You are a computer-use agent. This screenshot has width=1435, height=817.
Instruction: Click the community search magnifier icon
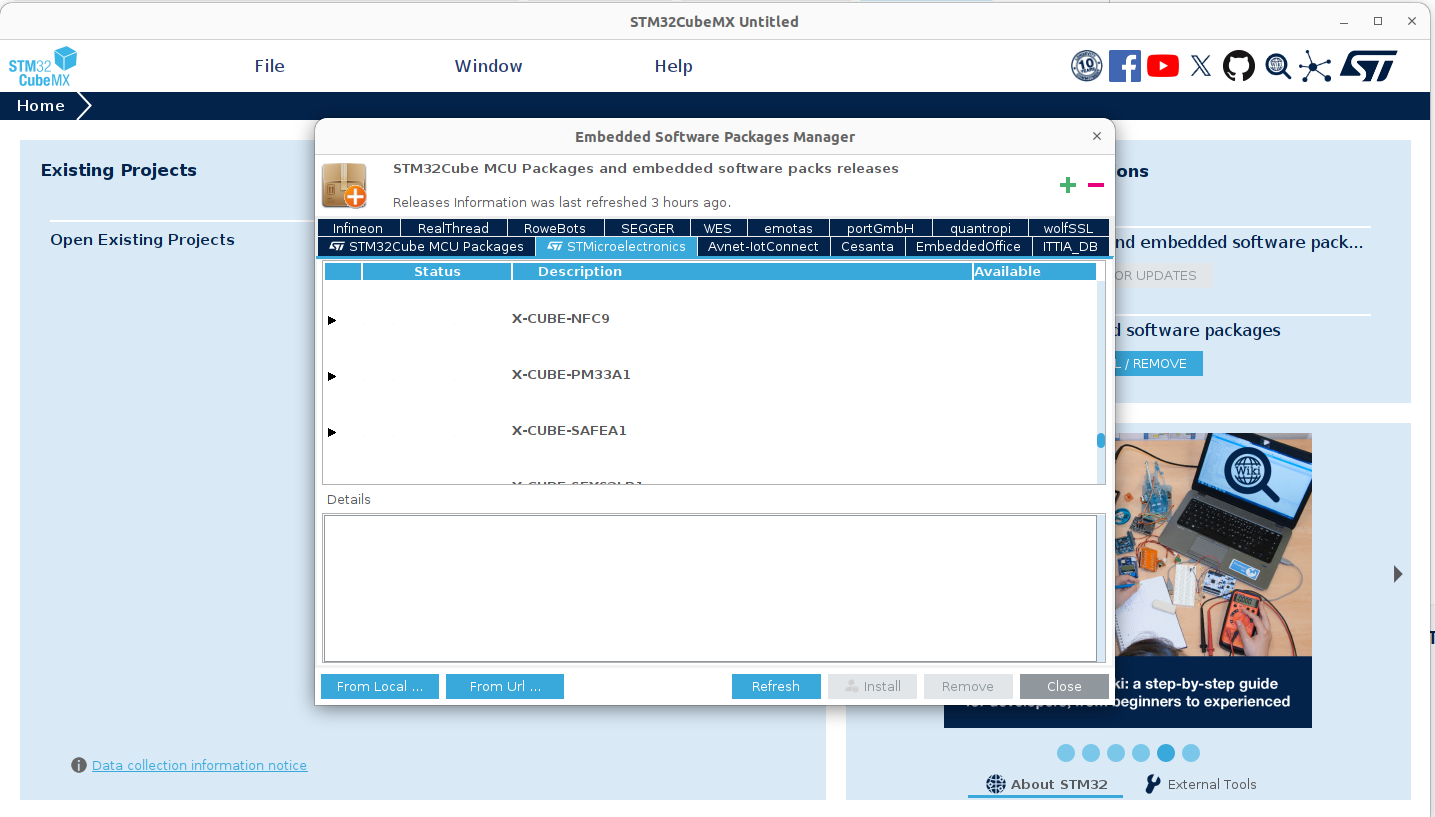coord(1277,66)
